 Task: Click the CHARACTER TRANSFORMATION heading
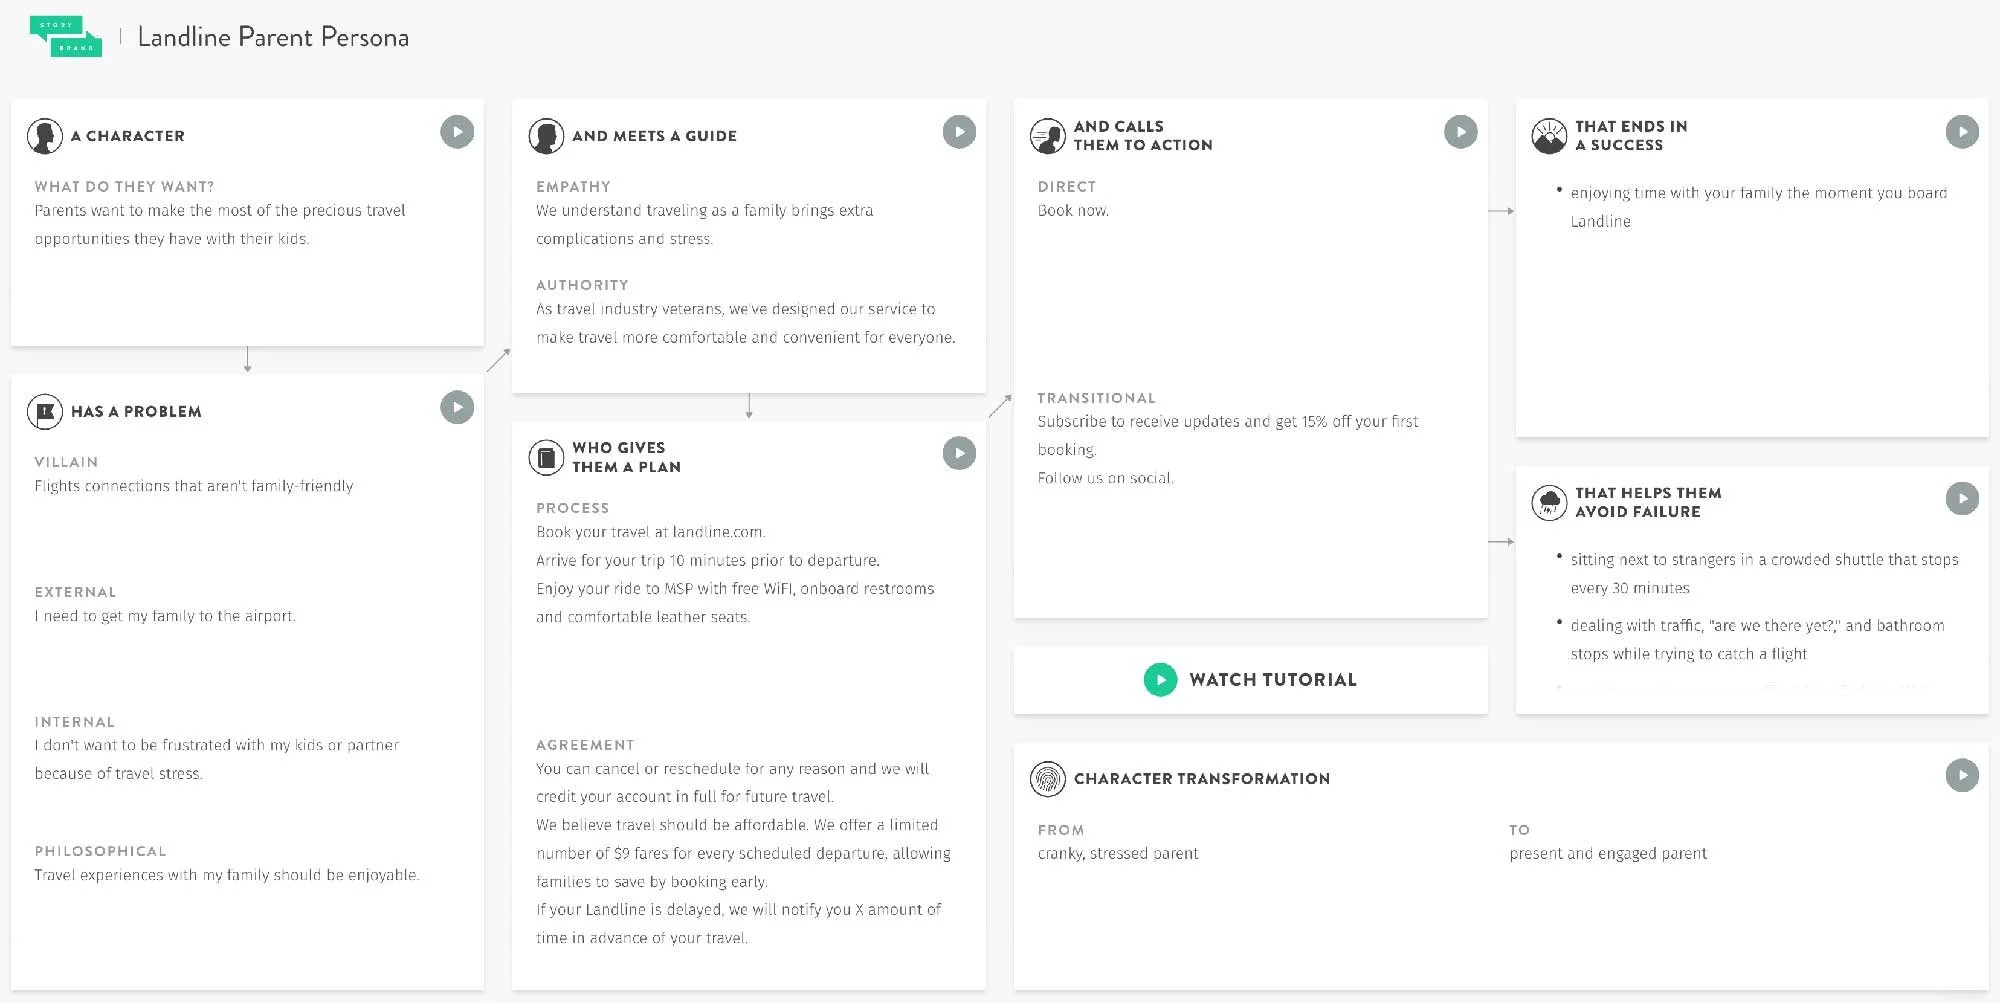coord(1202,779)
